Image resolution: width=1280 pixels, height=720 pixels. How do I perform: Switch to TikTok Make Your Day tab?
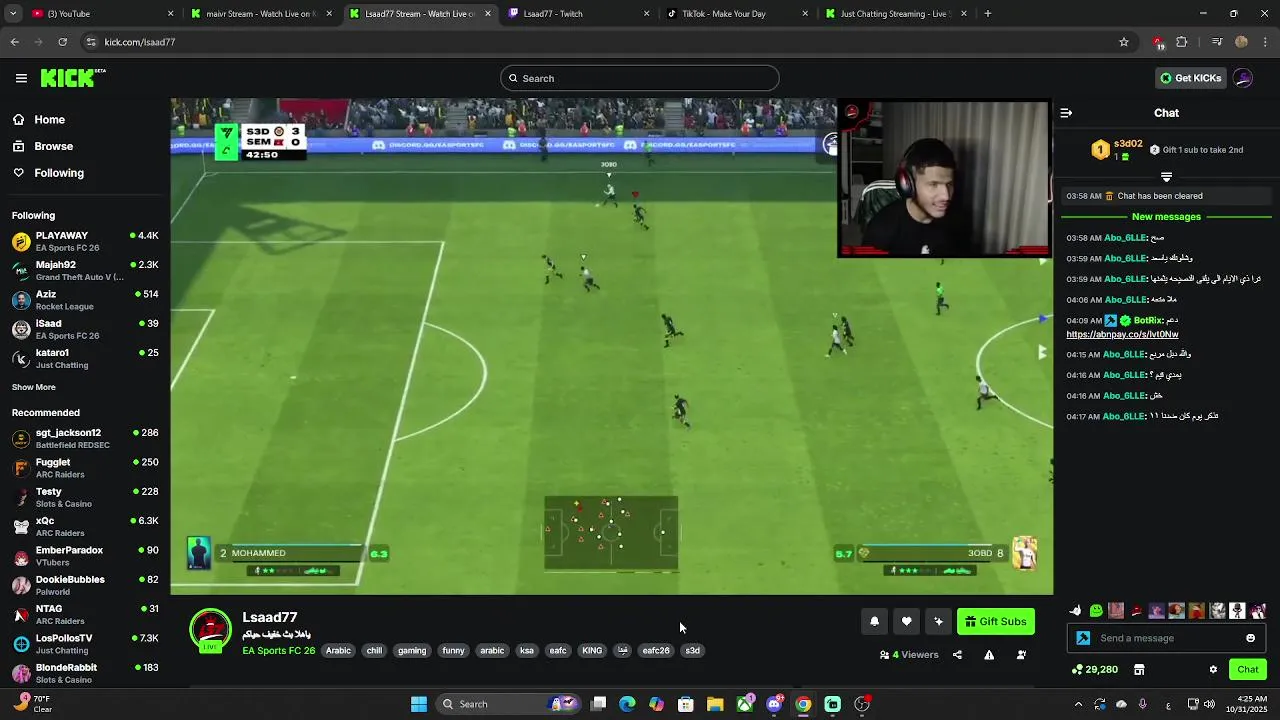tap(737, 14)
